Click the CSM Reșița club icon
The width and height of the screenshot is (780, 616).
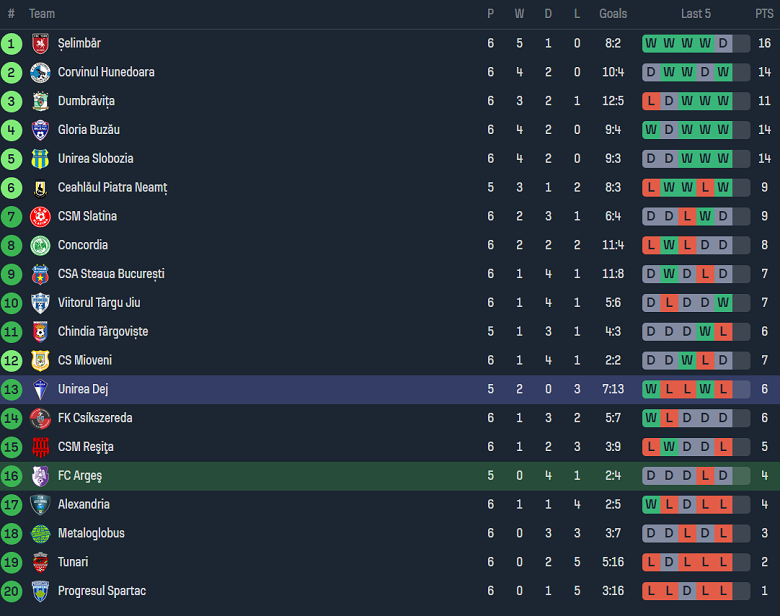[x=40, y=447]
